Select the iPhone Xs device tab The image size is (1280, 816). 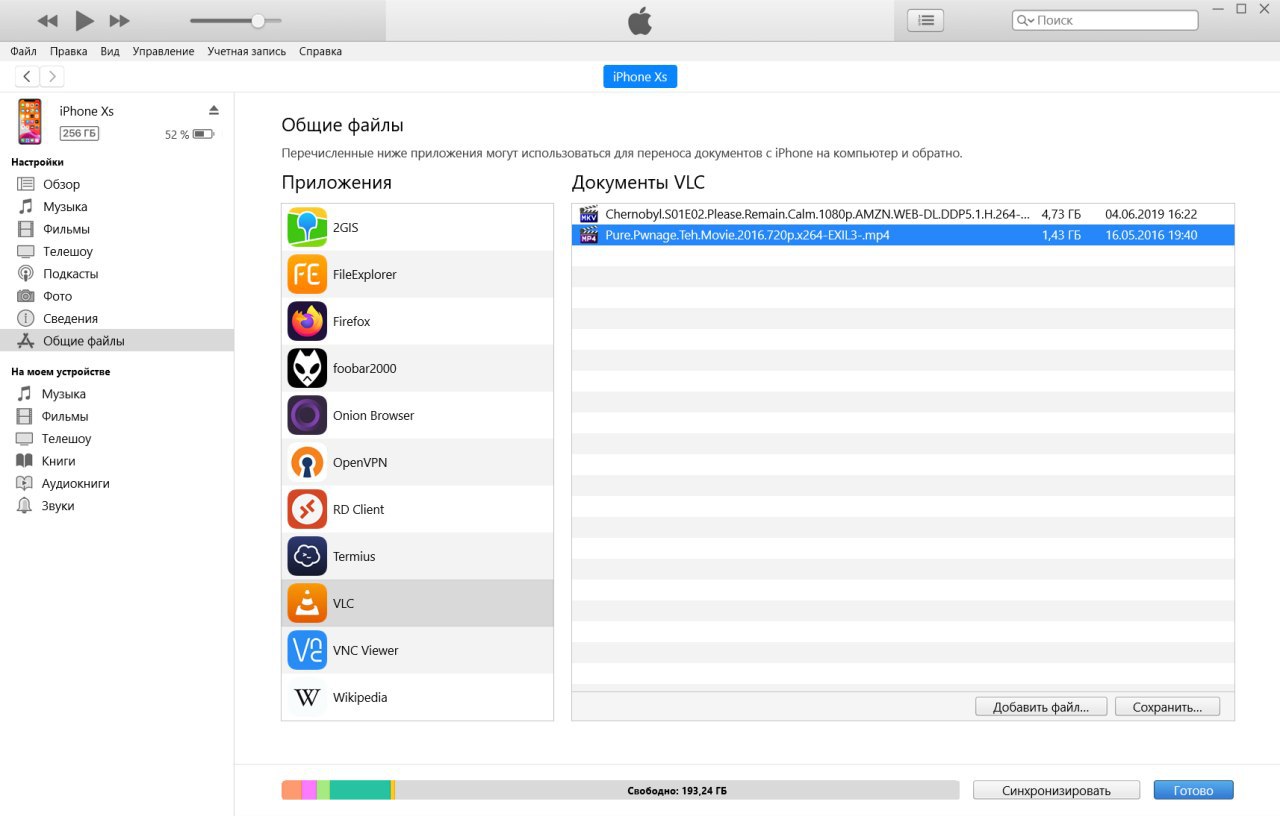coord(640,77)
